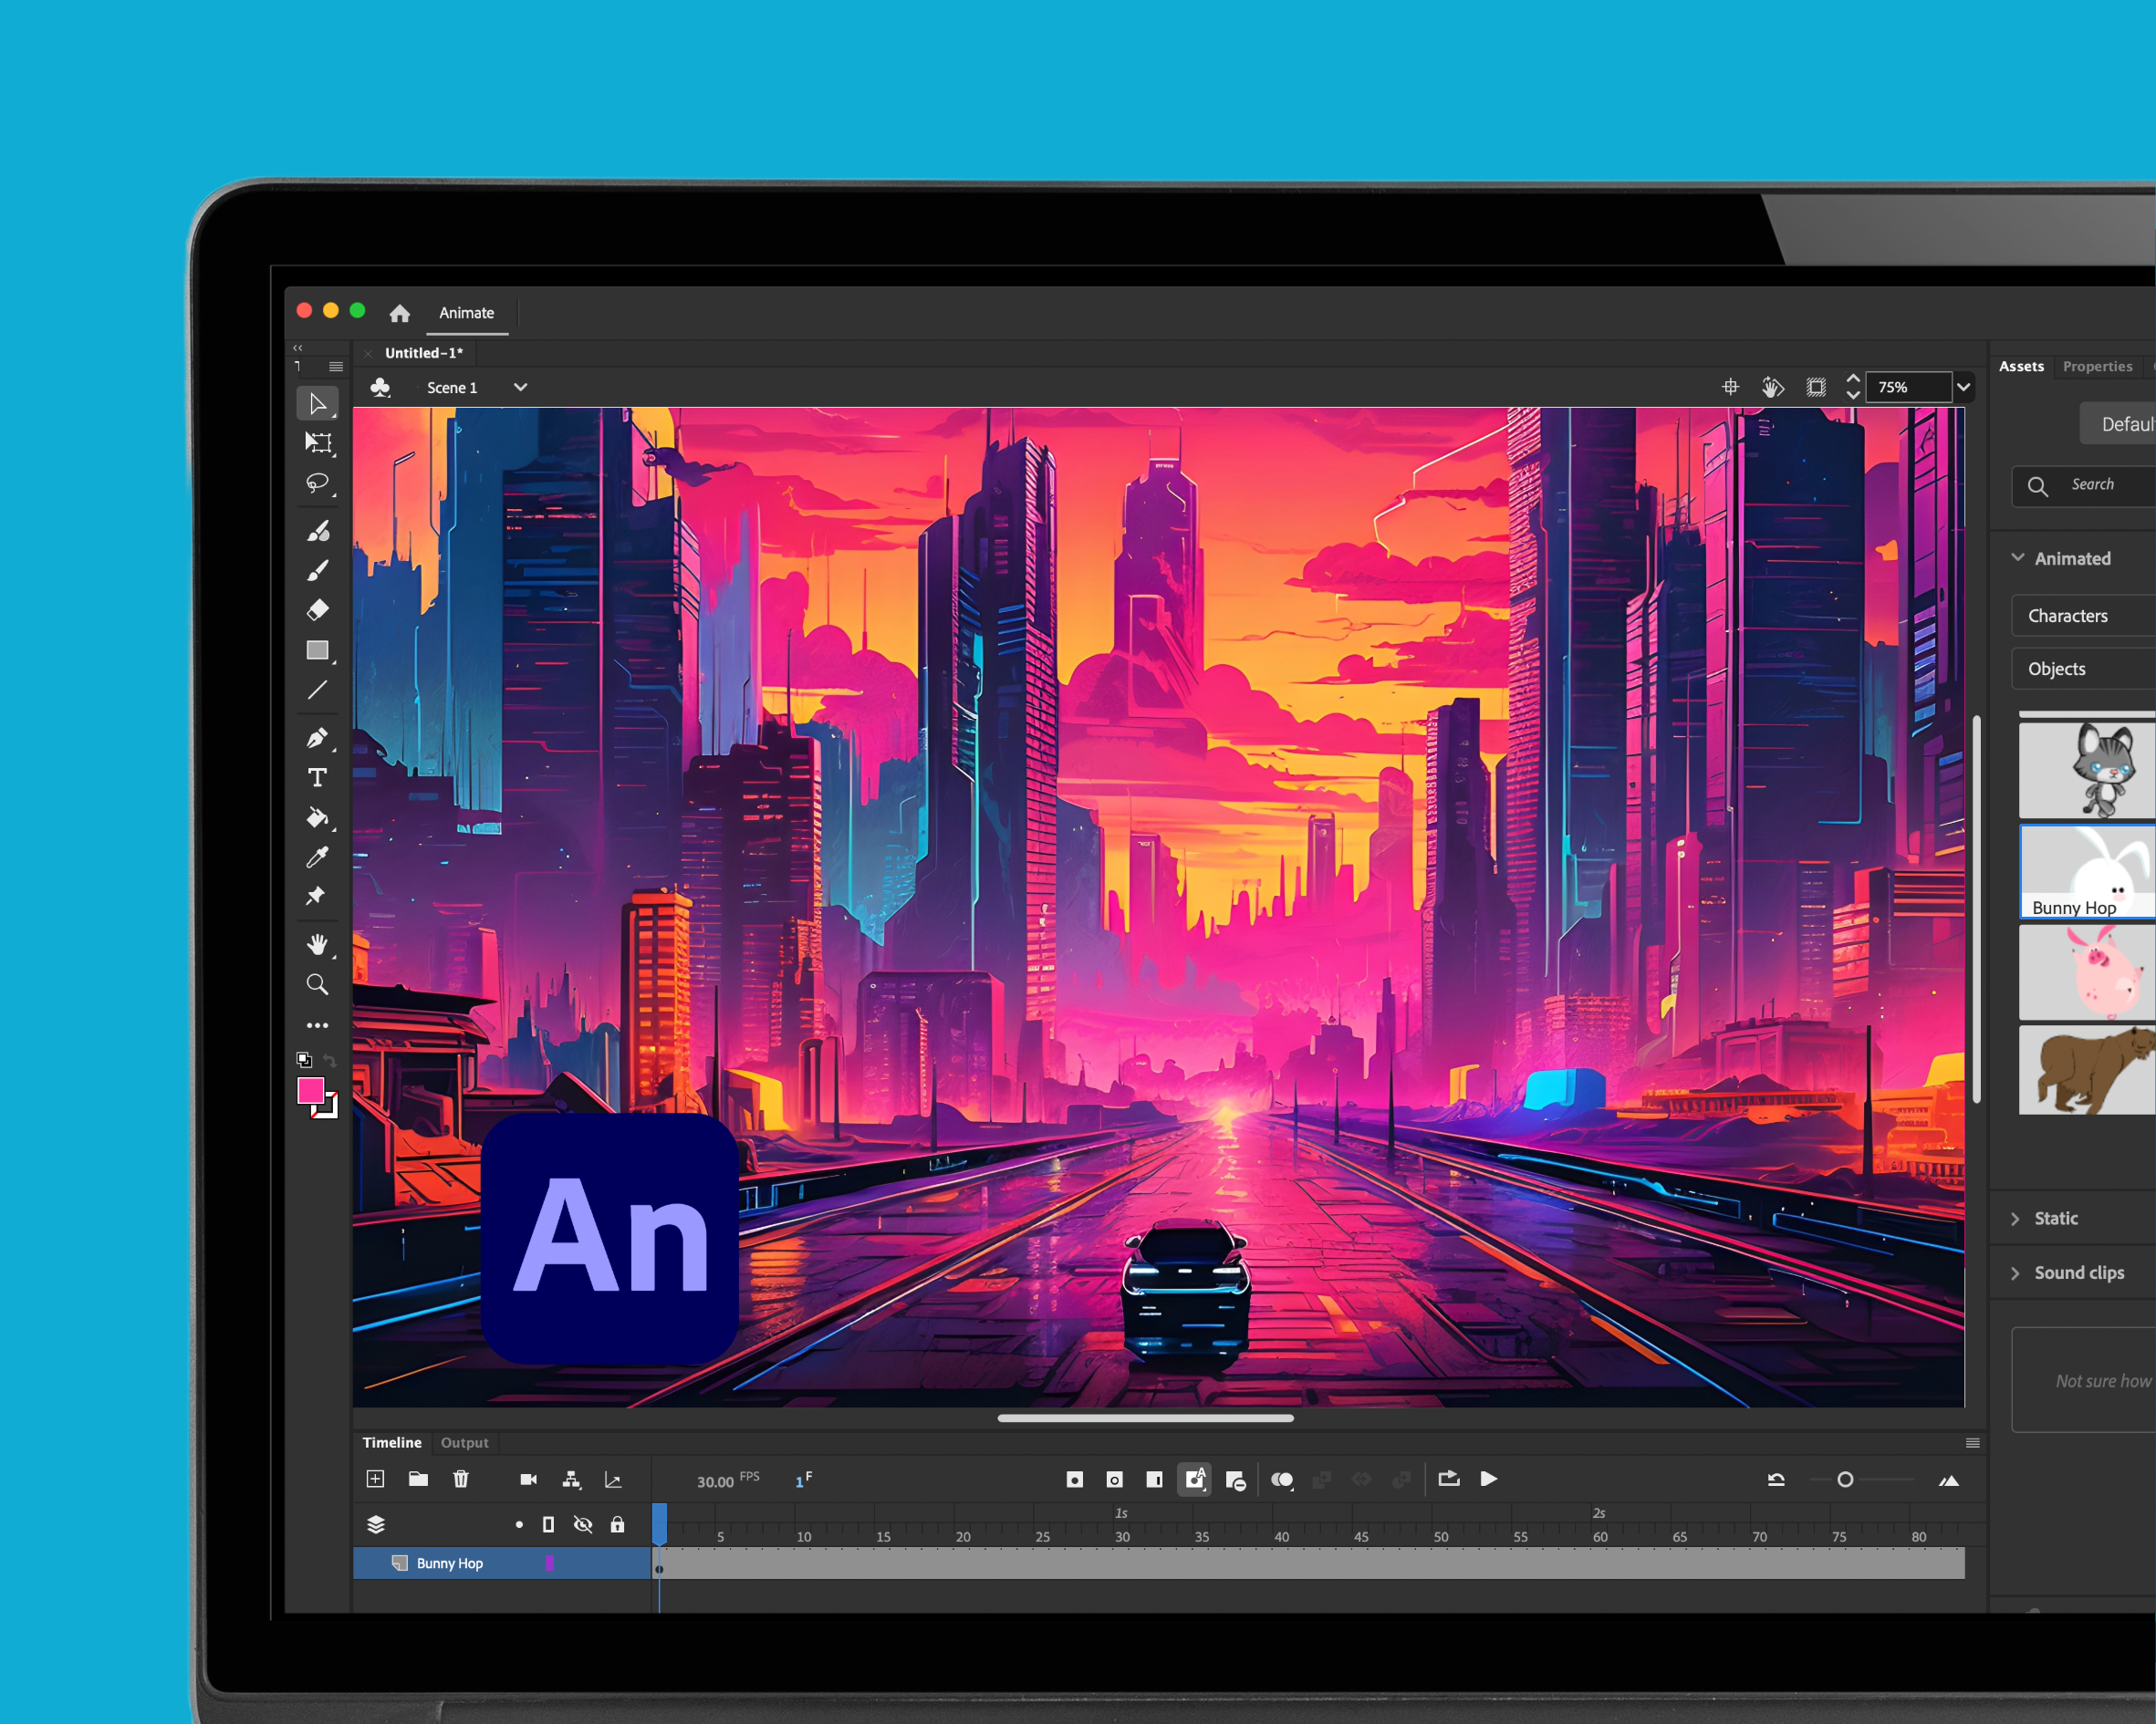Select the Eyedropper tool
Screen dimensions: 2156x1724
[x=317, y=857]
